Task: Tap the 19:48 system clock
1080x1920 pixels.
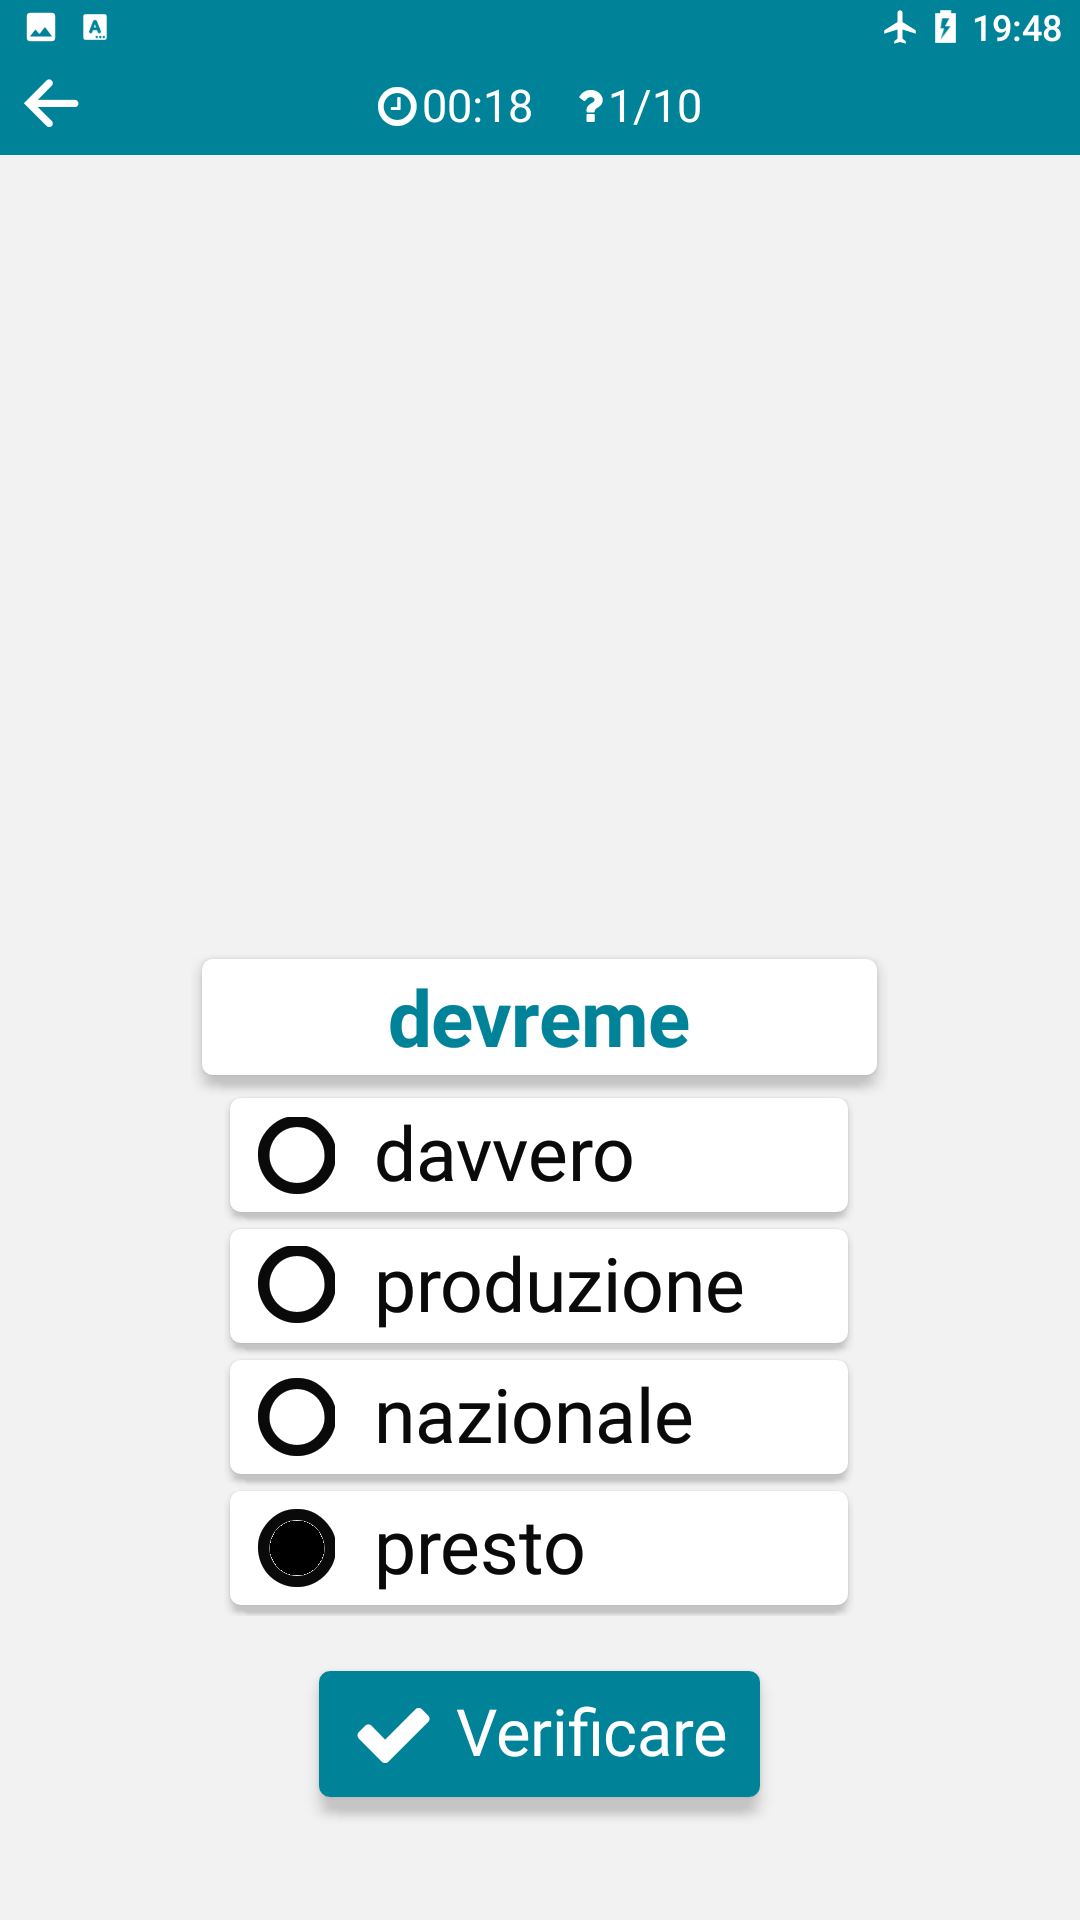Action: (x=1016, y=28)
